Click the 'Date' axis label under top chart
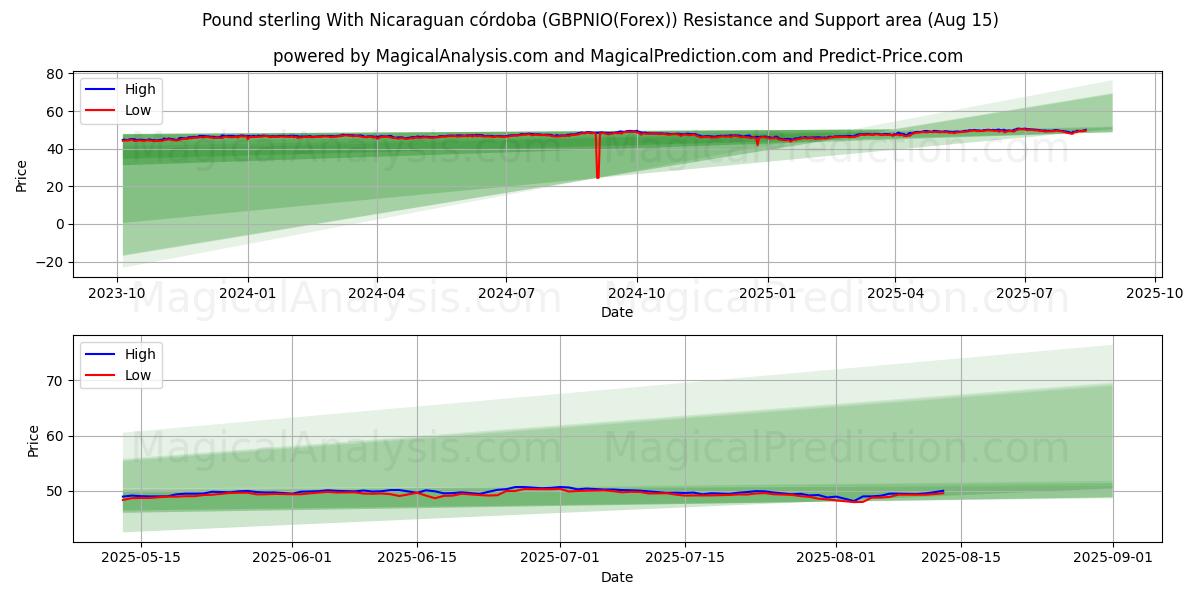Screen dimensions: 1200x600 click(617, 312)
